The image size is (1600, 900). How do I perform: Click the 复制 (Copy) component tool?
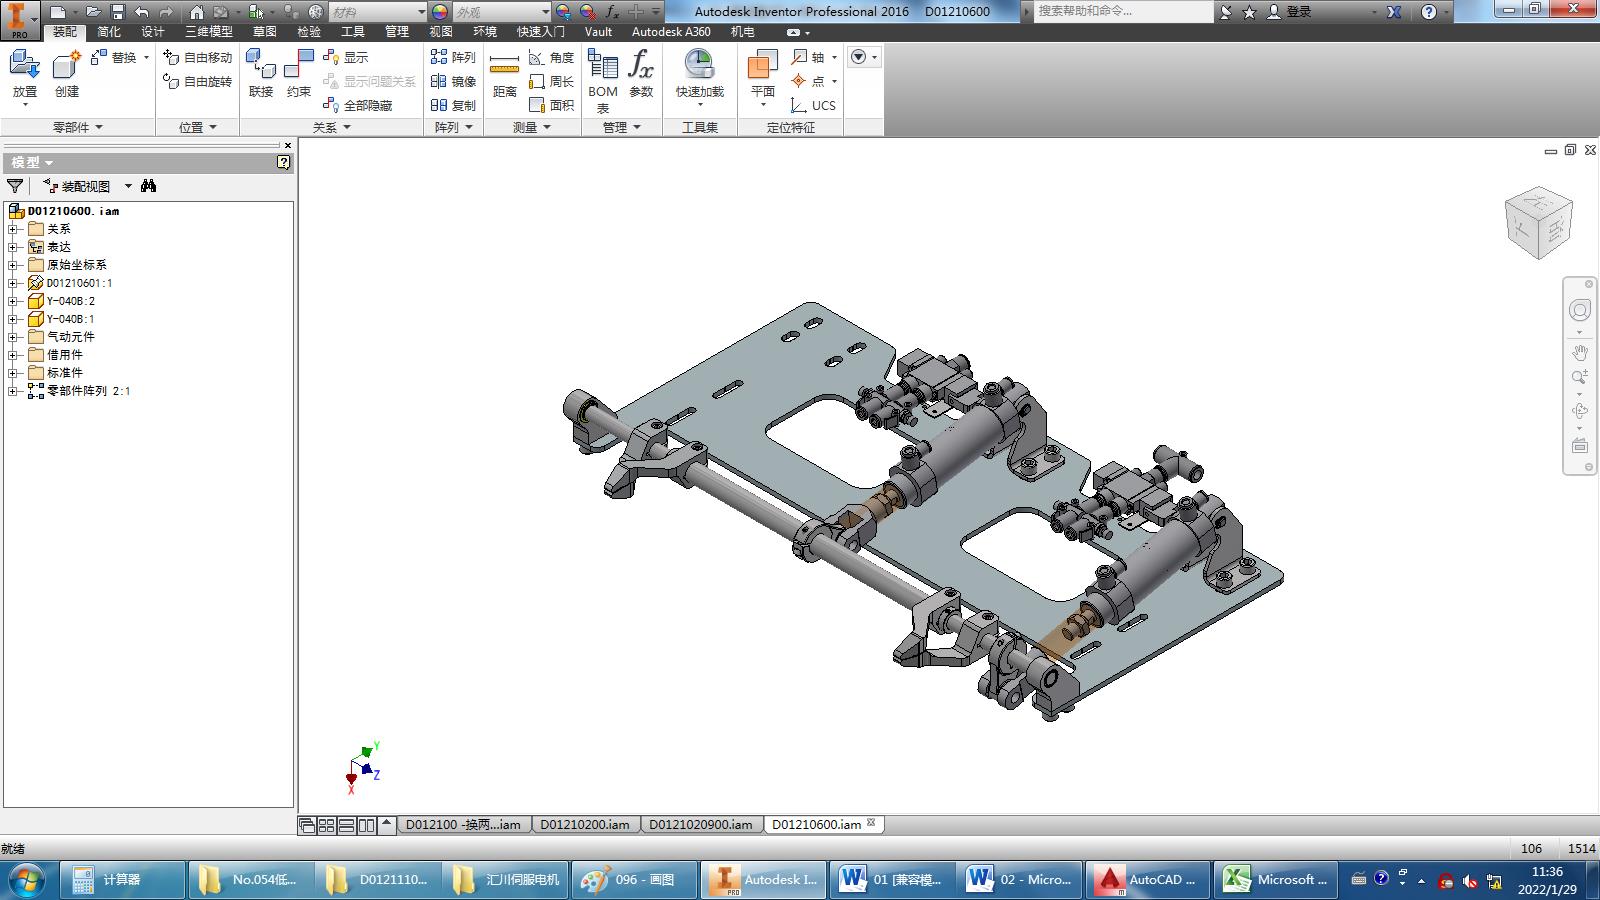point(453,105)
